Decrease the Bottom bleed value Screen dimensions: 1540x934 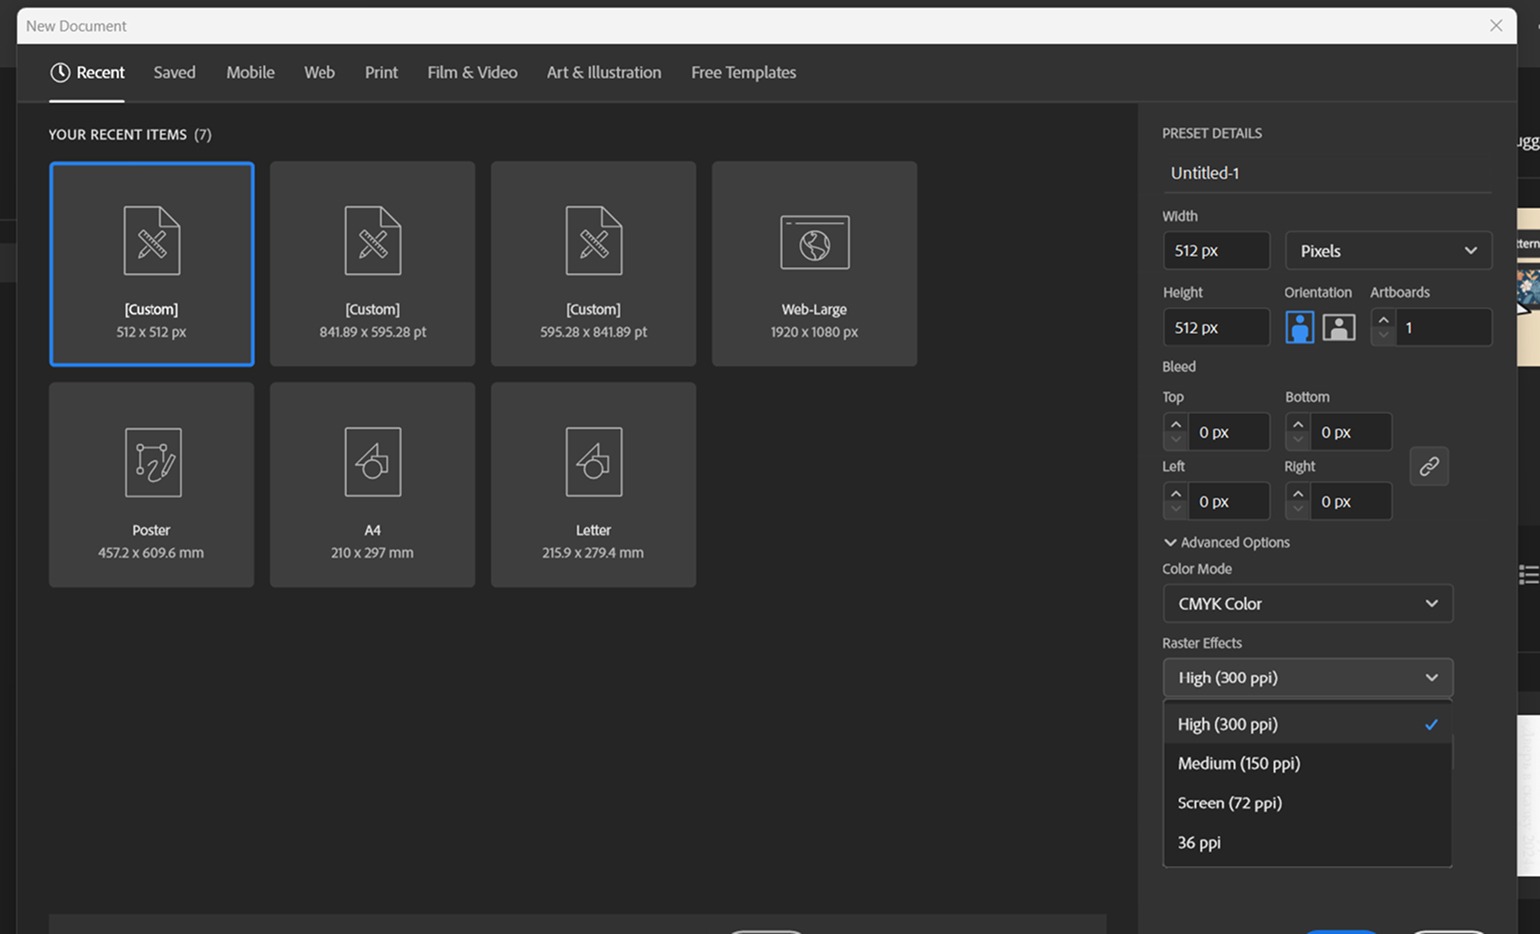(x=1298, y=440)
